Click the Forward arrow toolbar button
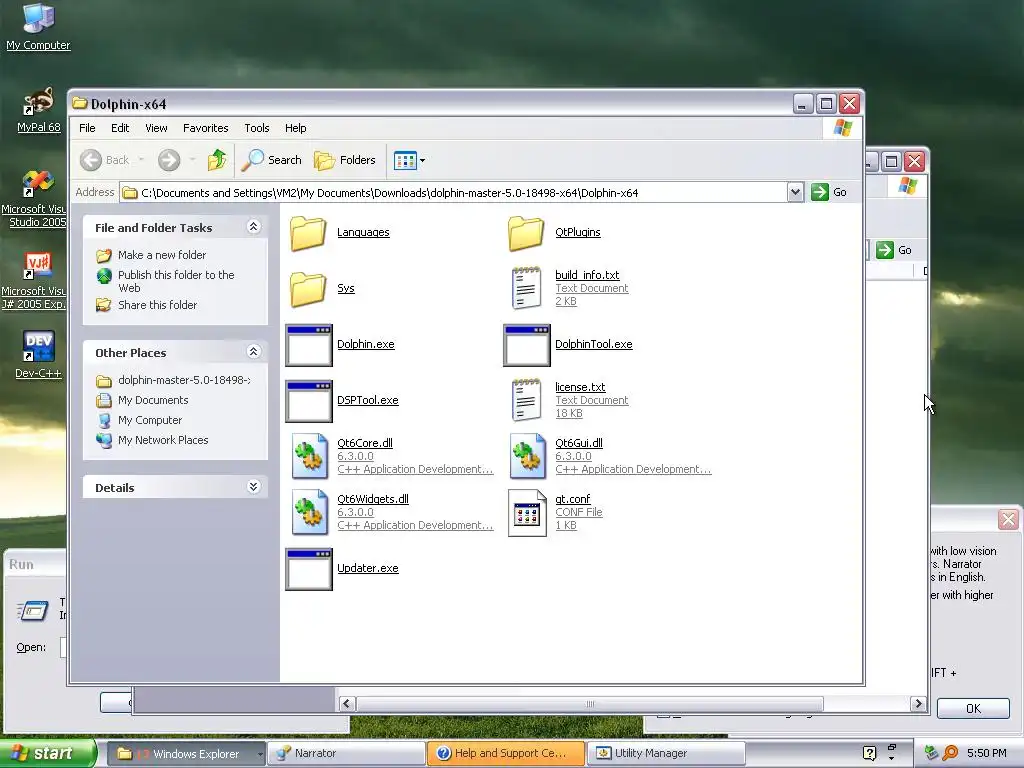The image size is (1024, 768). click(x=169, y=160)
